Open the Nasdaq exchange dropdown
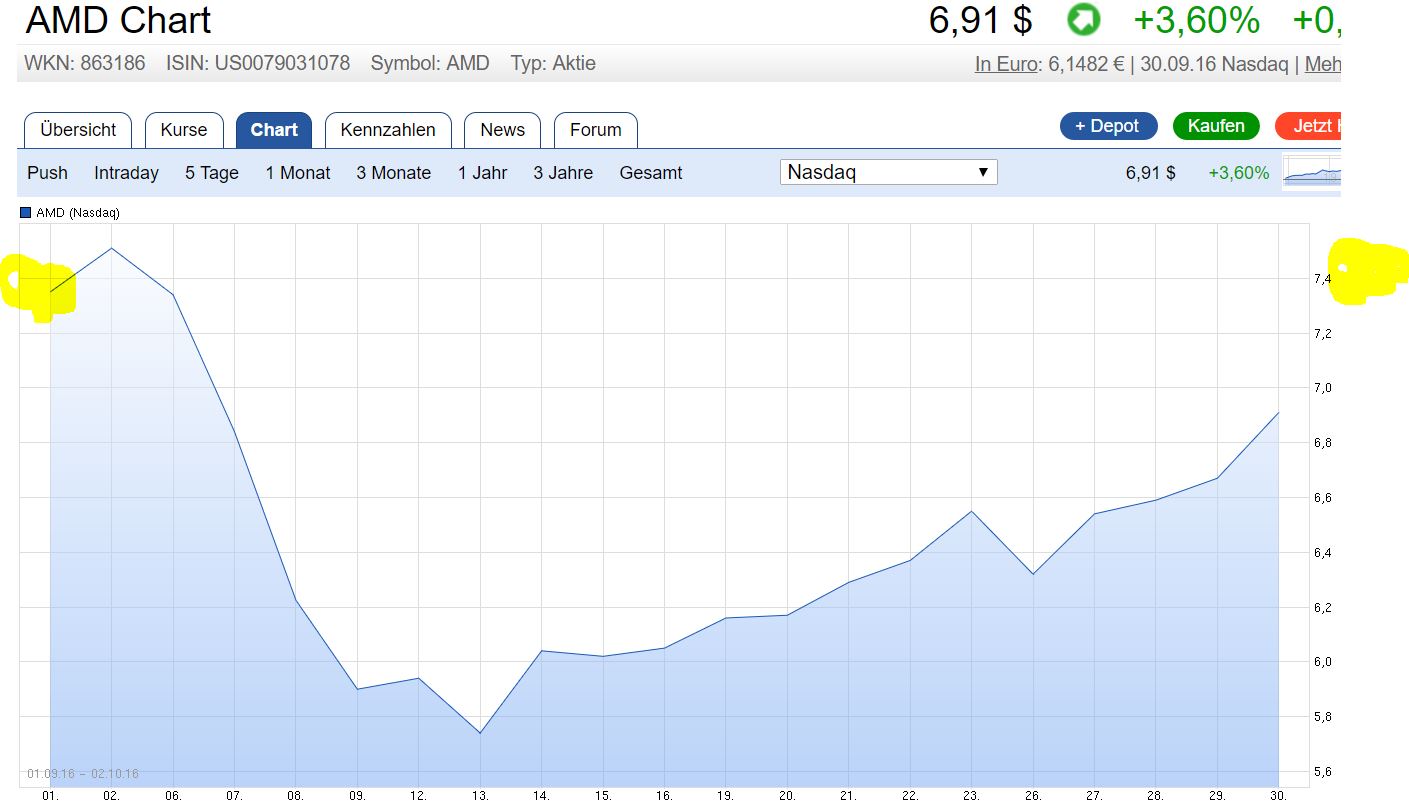 click(888, 172)
